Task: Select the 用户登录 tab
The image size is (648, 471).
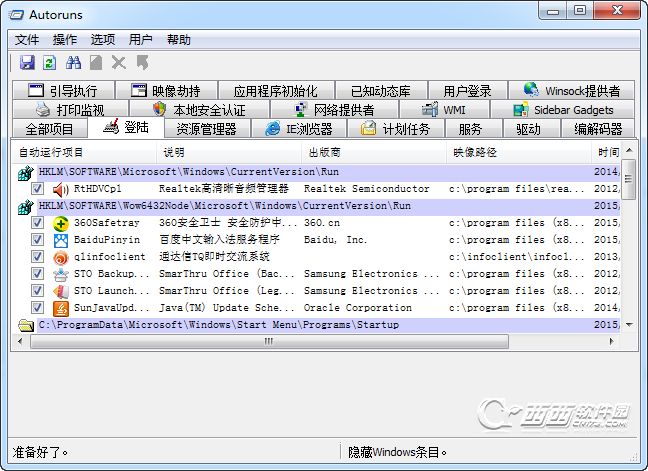Action: pos(468,90)
